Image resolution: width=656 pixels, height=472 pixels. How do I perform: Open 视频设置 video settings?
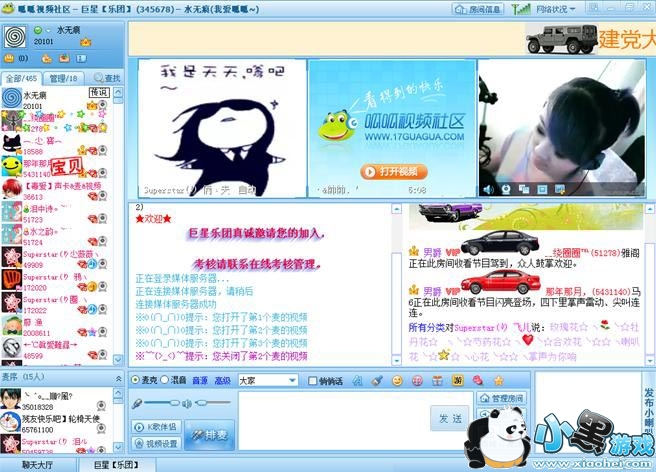click(155, 443)
